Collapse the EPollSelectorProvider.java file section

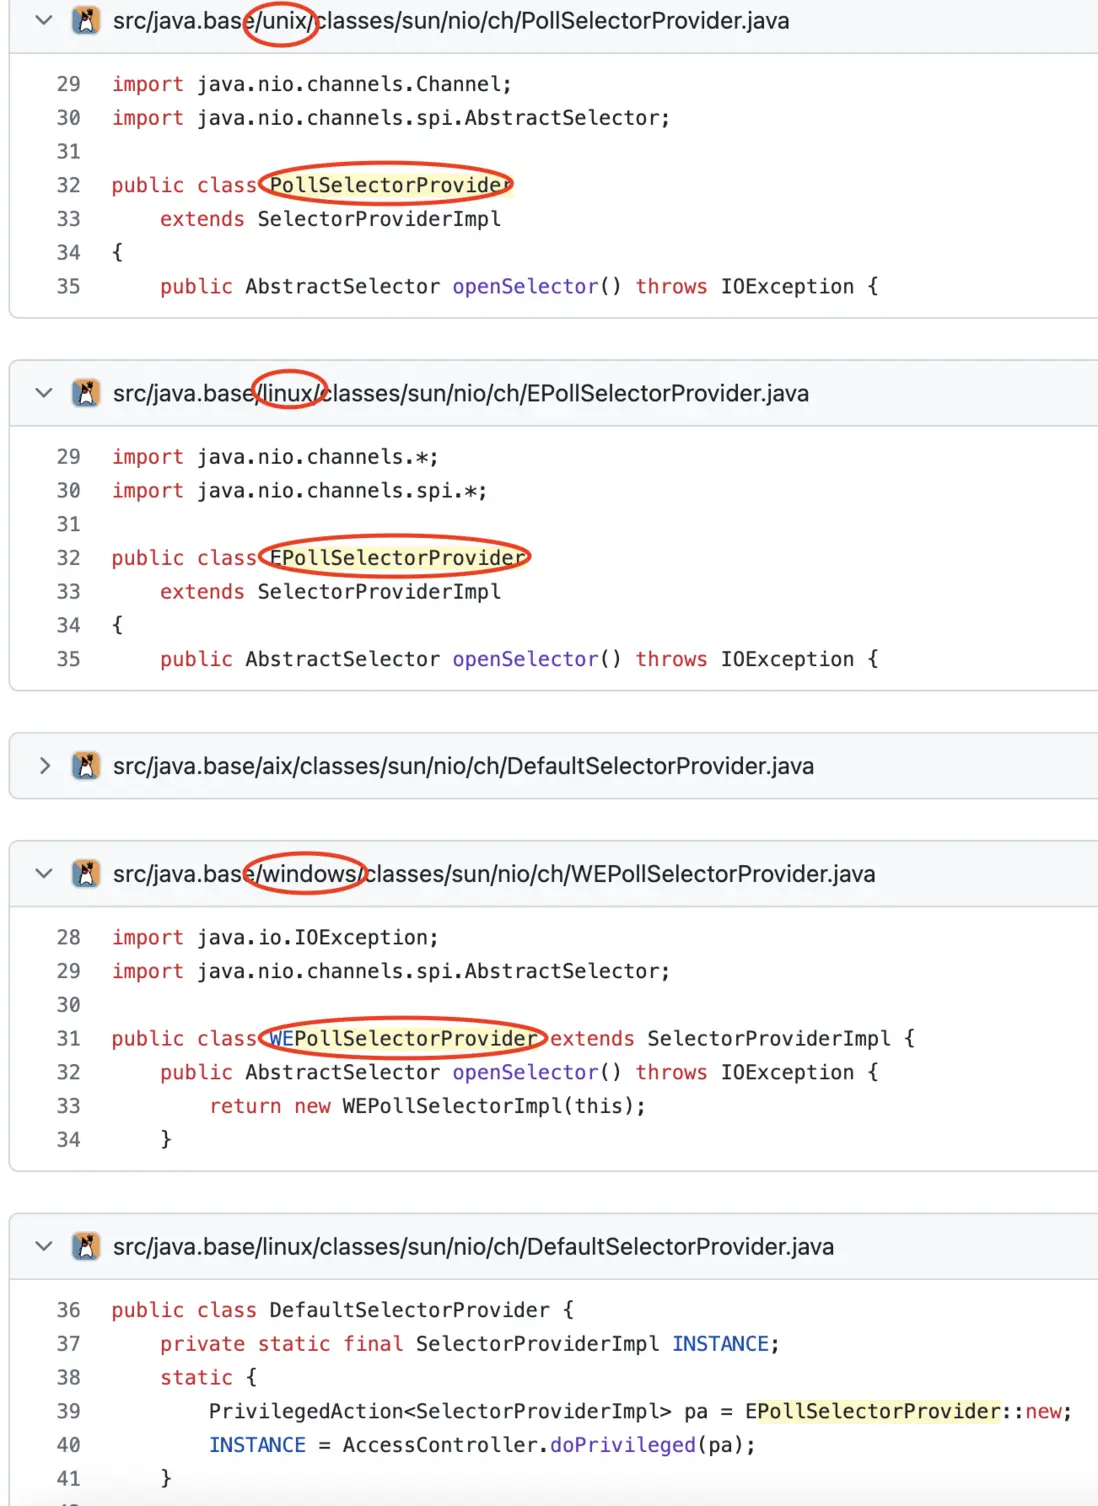tap(44, 393)
